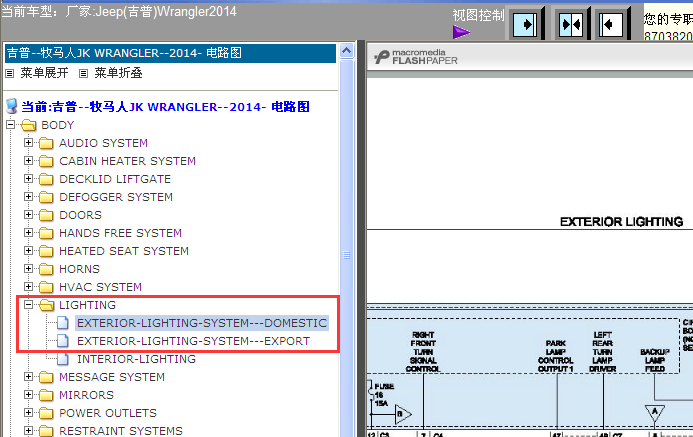Click the purple arrow under 视图控制
The width and height of the screenshot is (693, 437).
tap(461, 32)
